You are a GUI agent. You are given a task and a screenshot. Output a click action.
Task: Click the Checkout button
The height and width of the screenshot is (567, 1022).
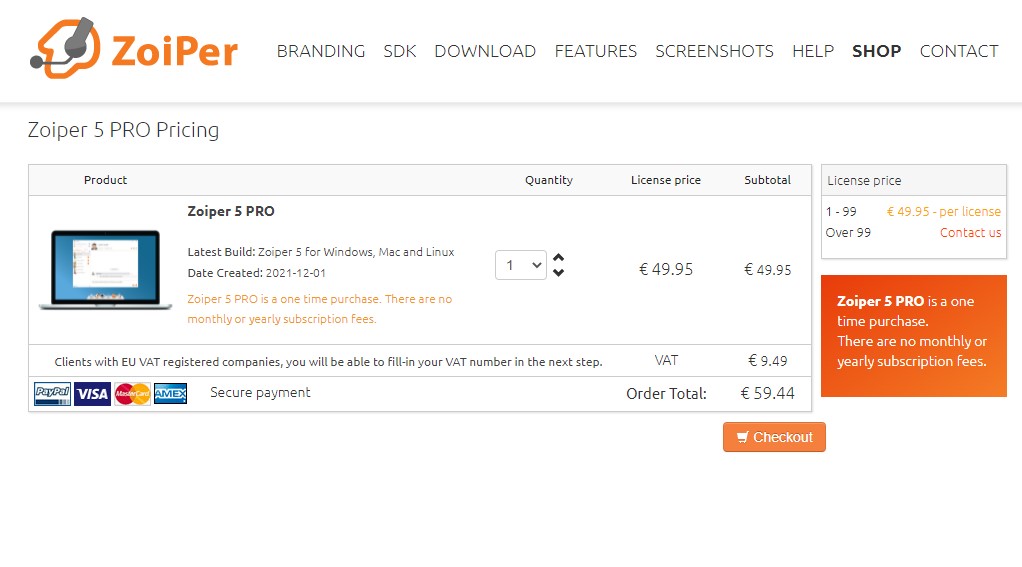(x=774, y=437)
